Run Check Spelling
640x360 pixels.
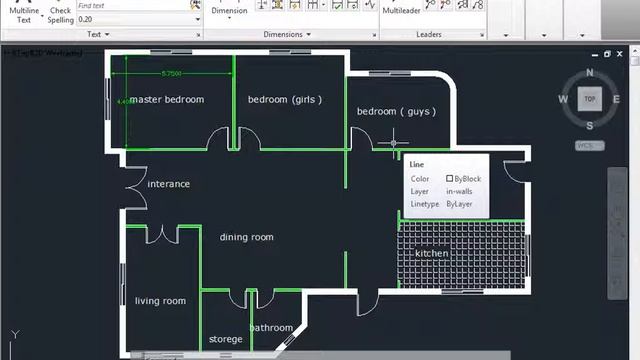point(60,12)
